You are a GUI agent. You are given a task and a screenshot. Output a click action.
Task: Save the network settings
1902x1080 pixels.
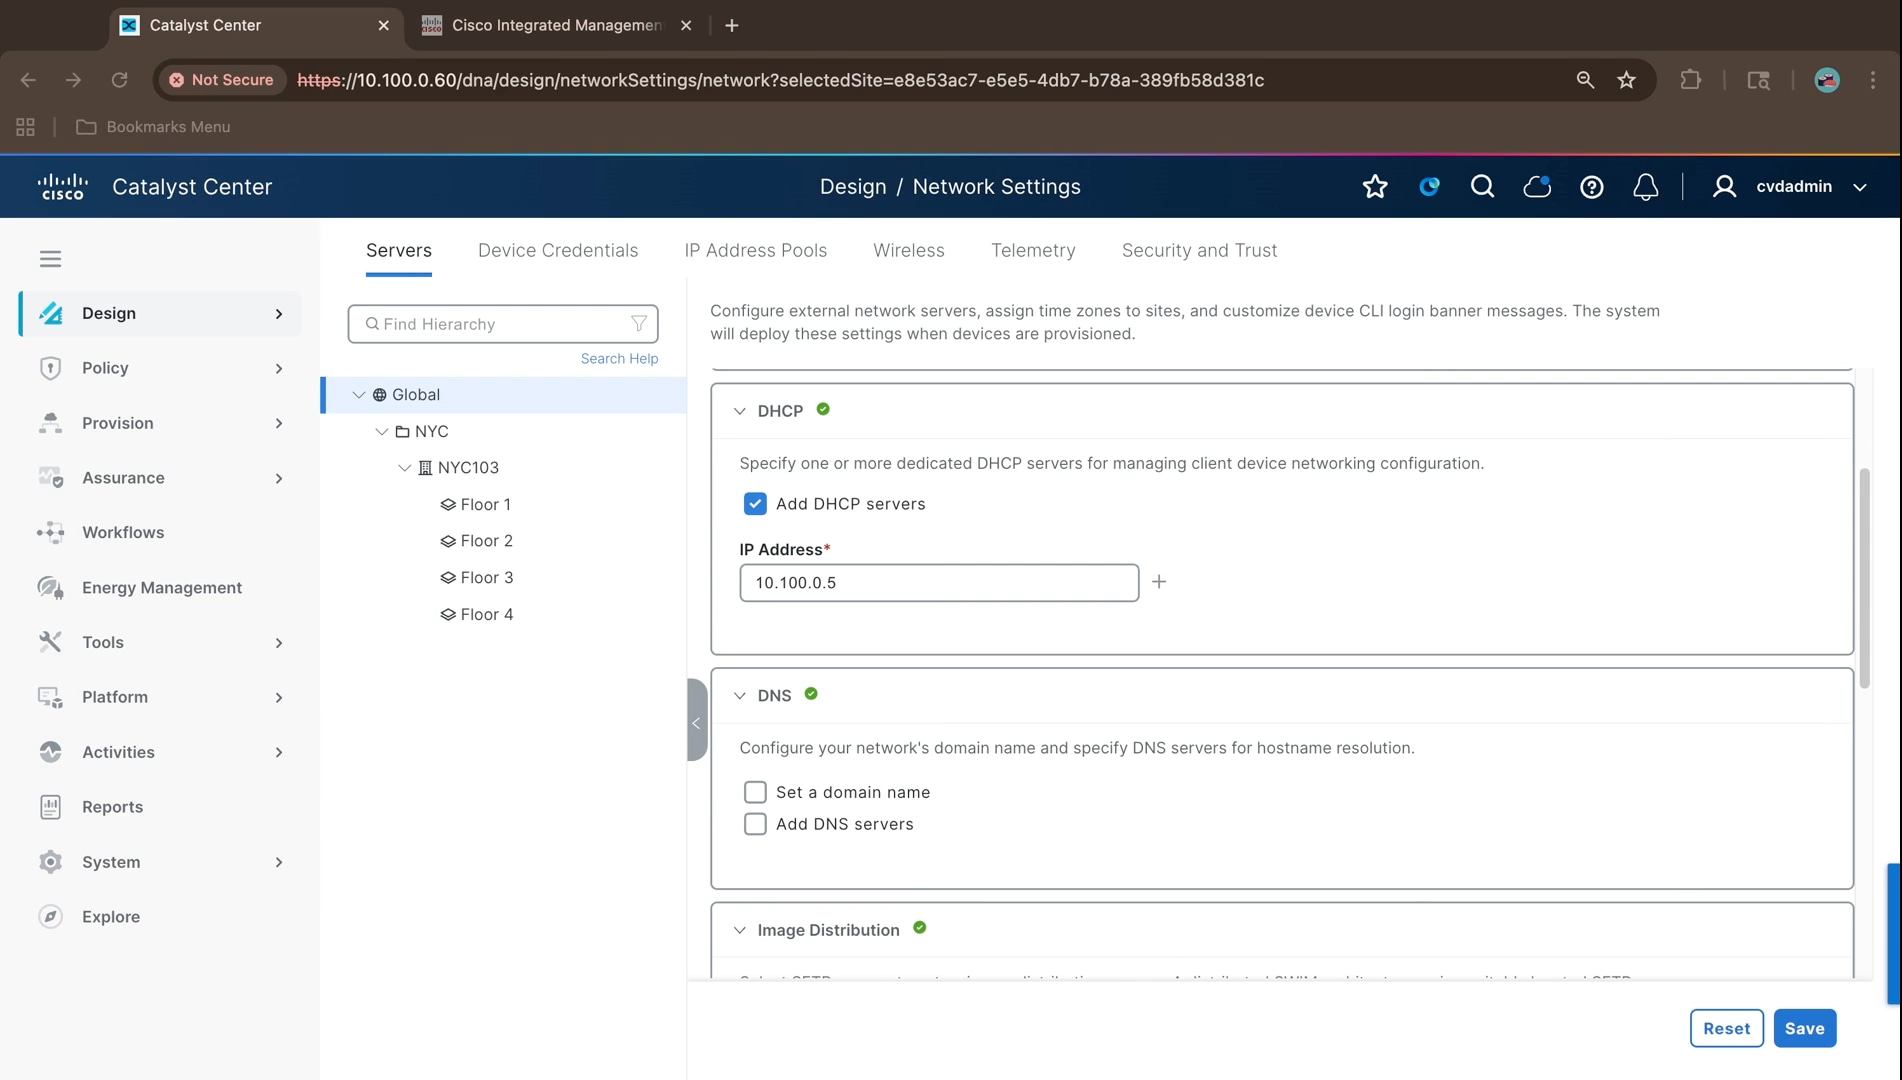pos(1805,1028)
